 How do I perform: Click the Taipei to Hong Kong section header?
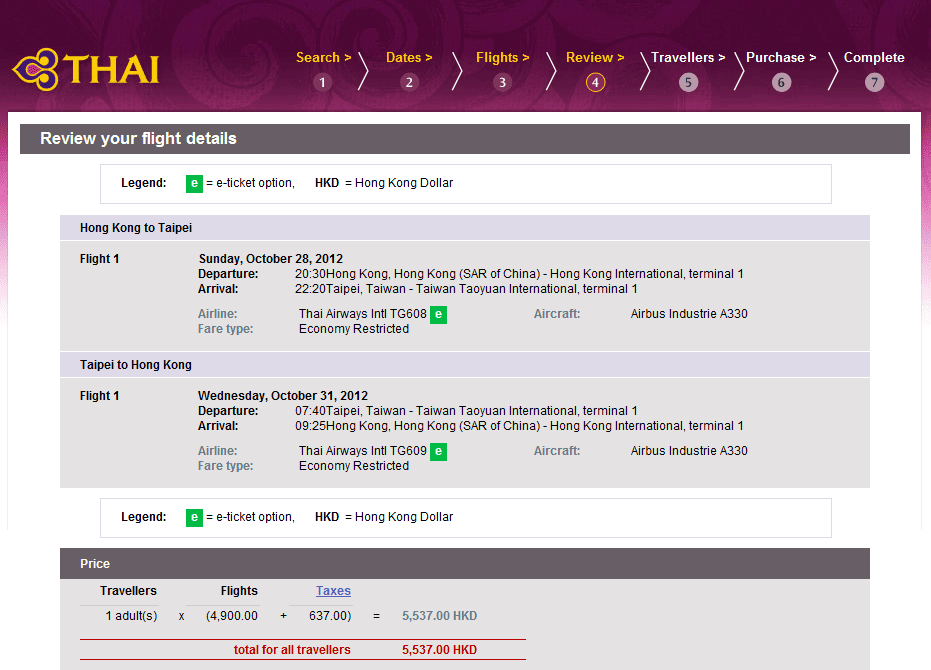pyautogui.click(x=136, y=365)
